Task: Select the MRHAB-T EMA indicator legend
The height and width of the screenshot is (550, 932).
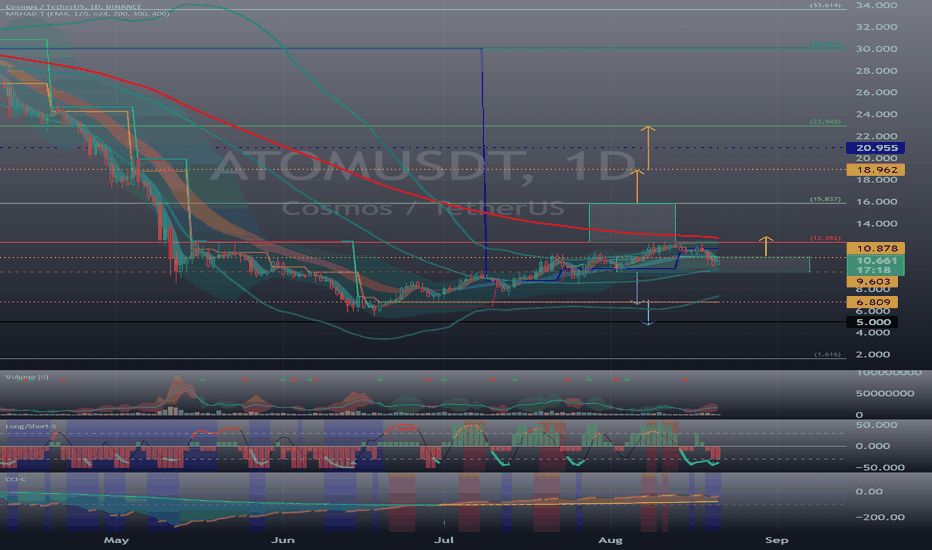Action: click(x=87, y=13)
